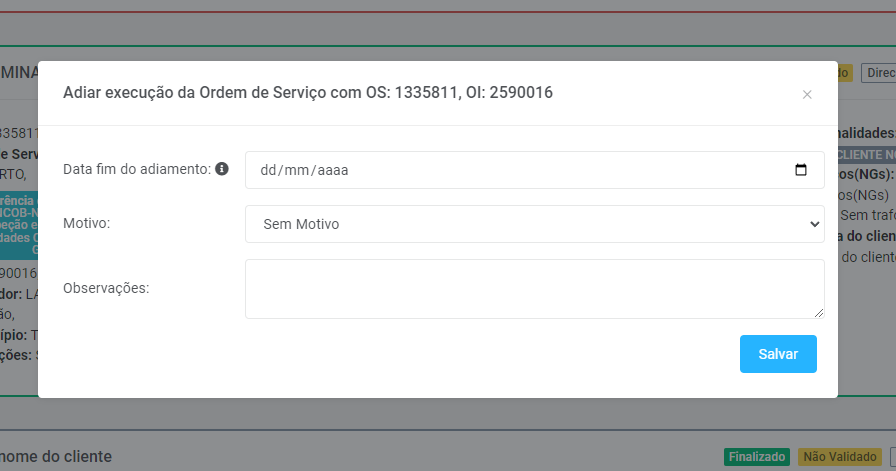Select the year segment "aaaa" of the date
The width and height of the screenshot is (896, 471).
click(331, 170)
